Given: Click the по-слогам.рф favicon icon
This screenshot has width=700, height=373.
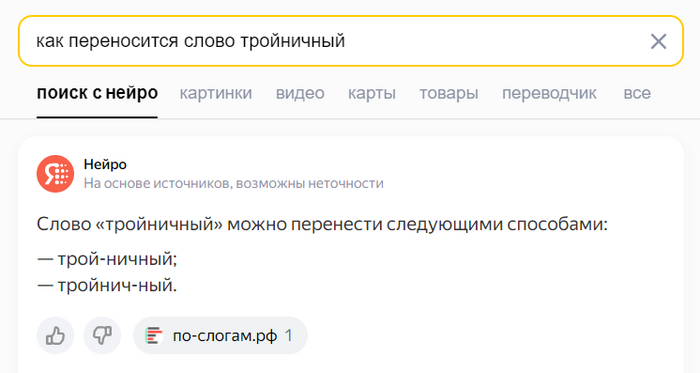Looking at the screenshot, I should (x=154, y=336).
